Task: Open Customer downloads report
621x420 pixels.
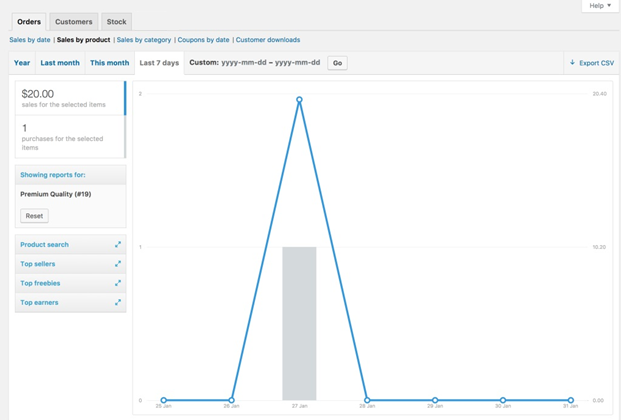Action: coord(268,40)
